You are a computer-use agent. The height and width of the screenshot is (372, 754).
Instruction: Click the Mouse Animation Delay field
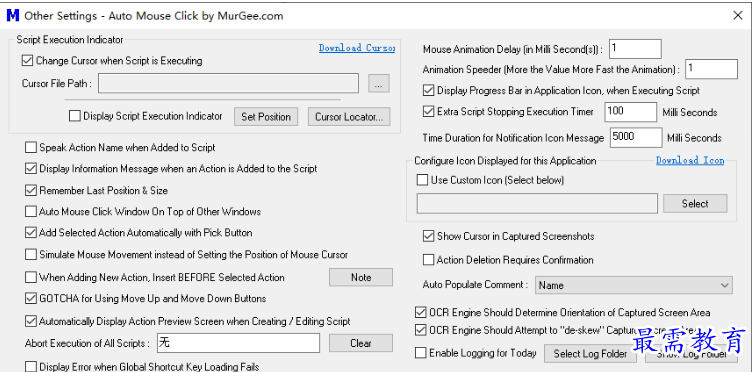click(x=635, y=49)
